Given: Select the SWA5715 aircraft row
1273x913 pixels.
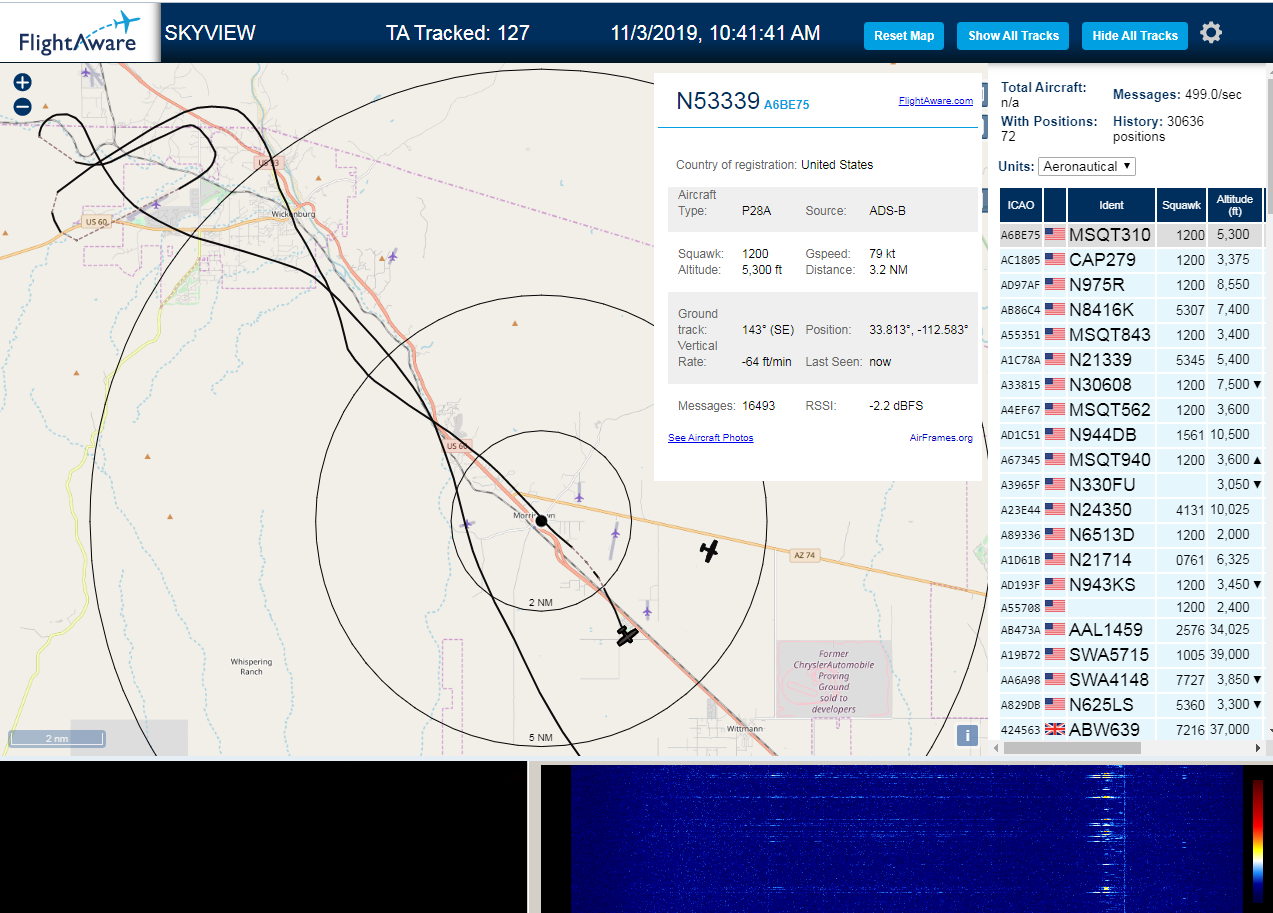Looking at the screenshot, I should [x=1132, y=655].
